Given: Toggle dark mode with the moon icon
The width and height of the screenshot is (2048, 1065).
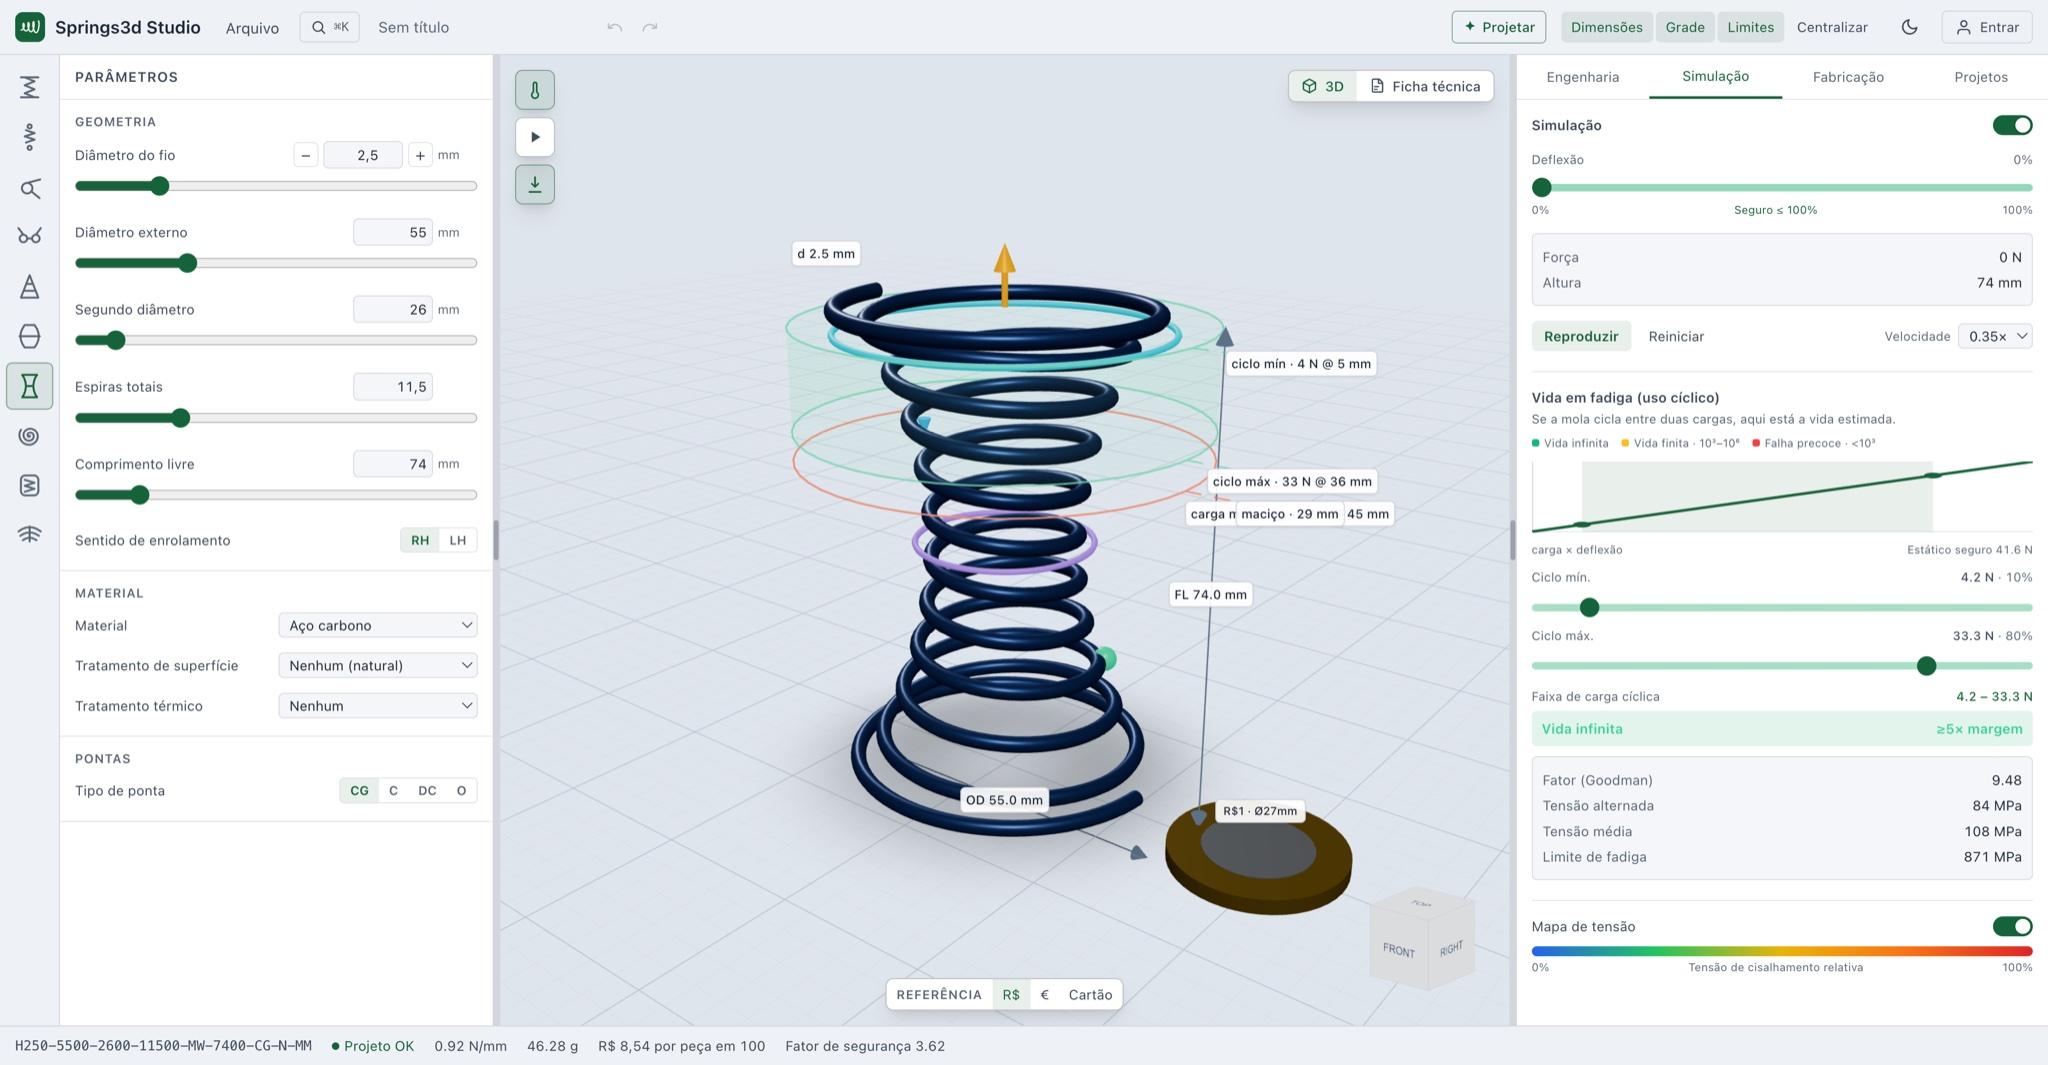Looking at the screenshot, I should click(x=1910, y=27).
